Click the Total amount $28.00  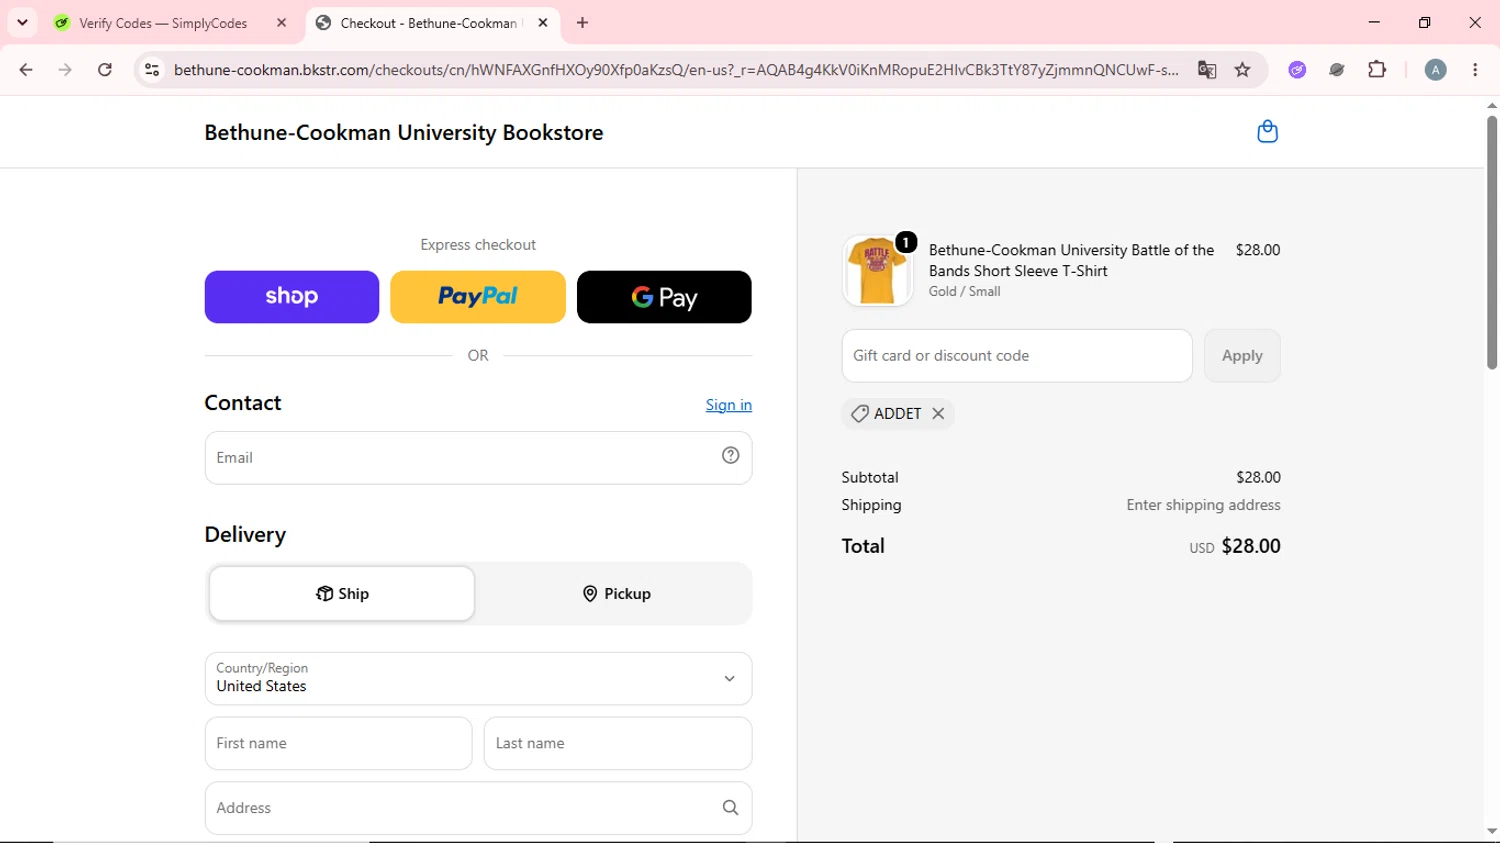(1251, 546)
